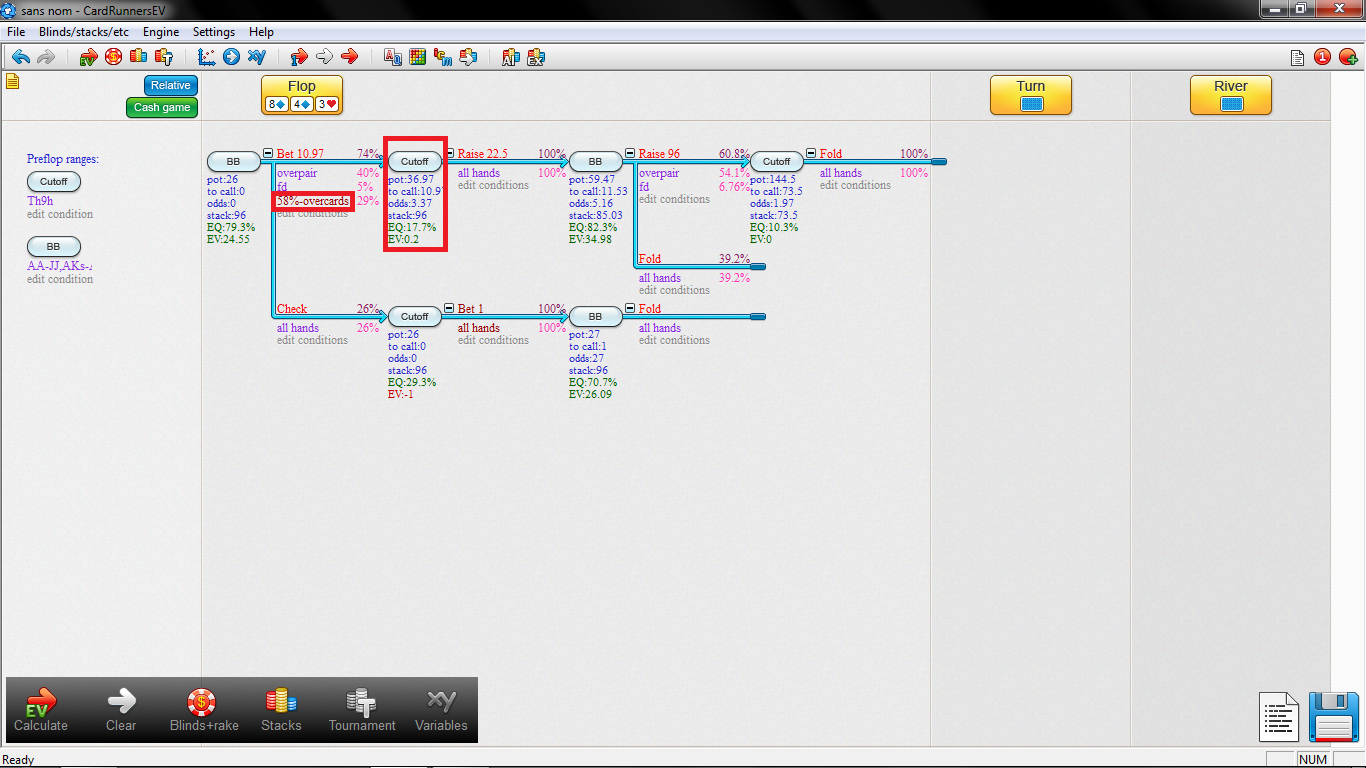Click the Tournament button in bottom panel
The width and height of the screenshot is (1366, 768).
click(x=362, y=710)
